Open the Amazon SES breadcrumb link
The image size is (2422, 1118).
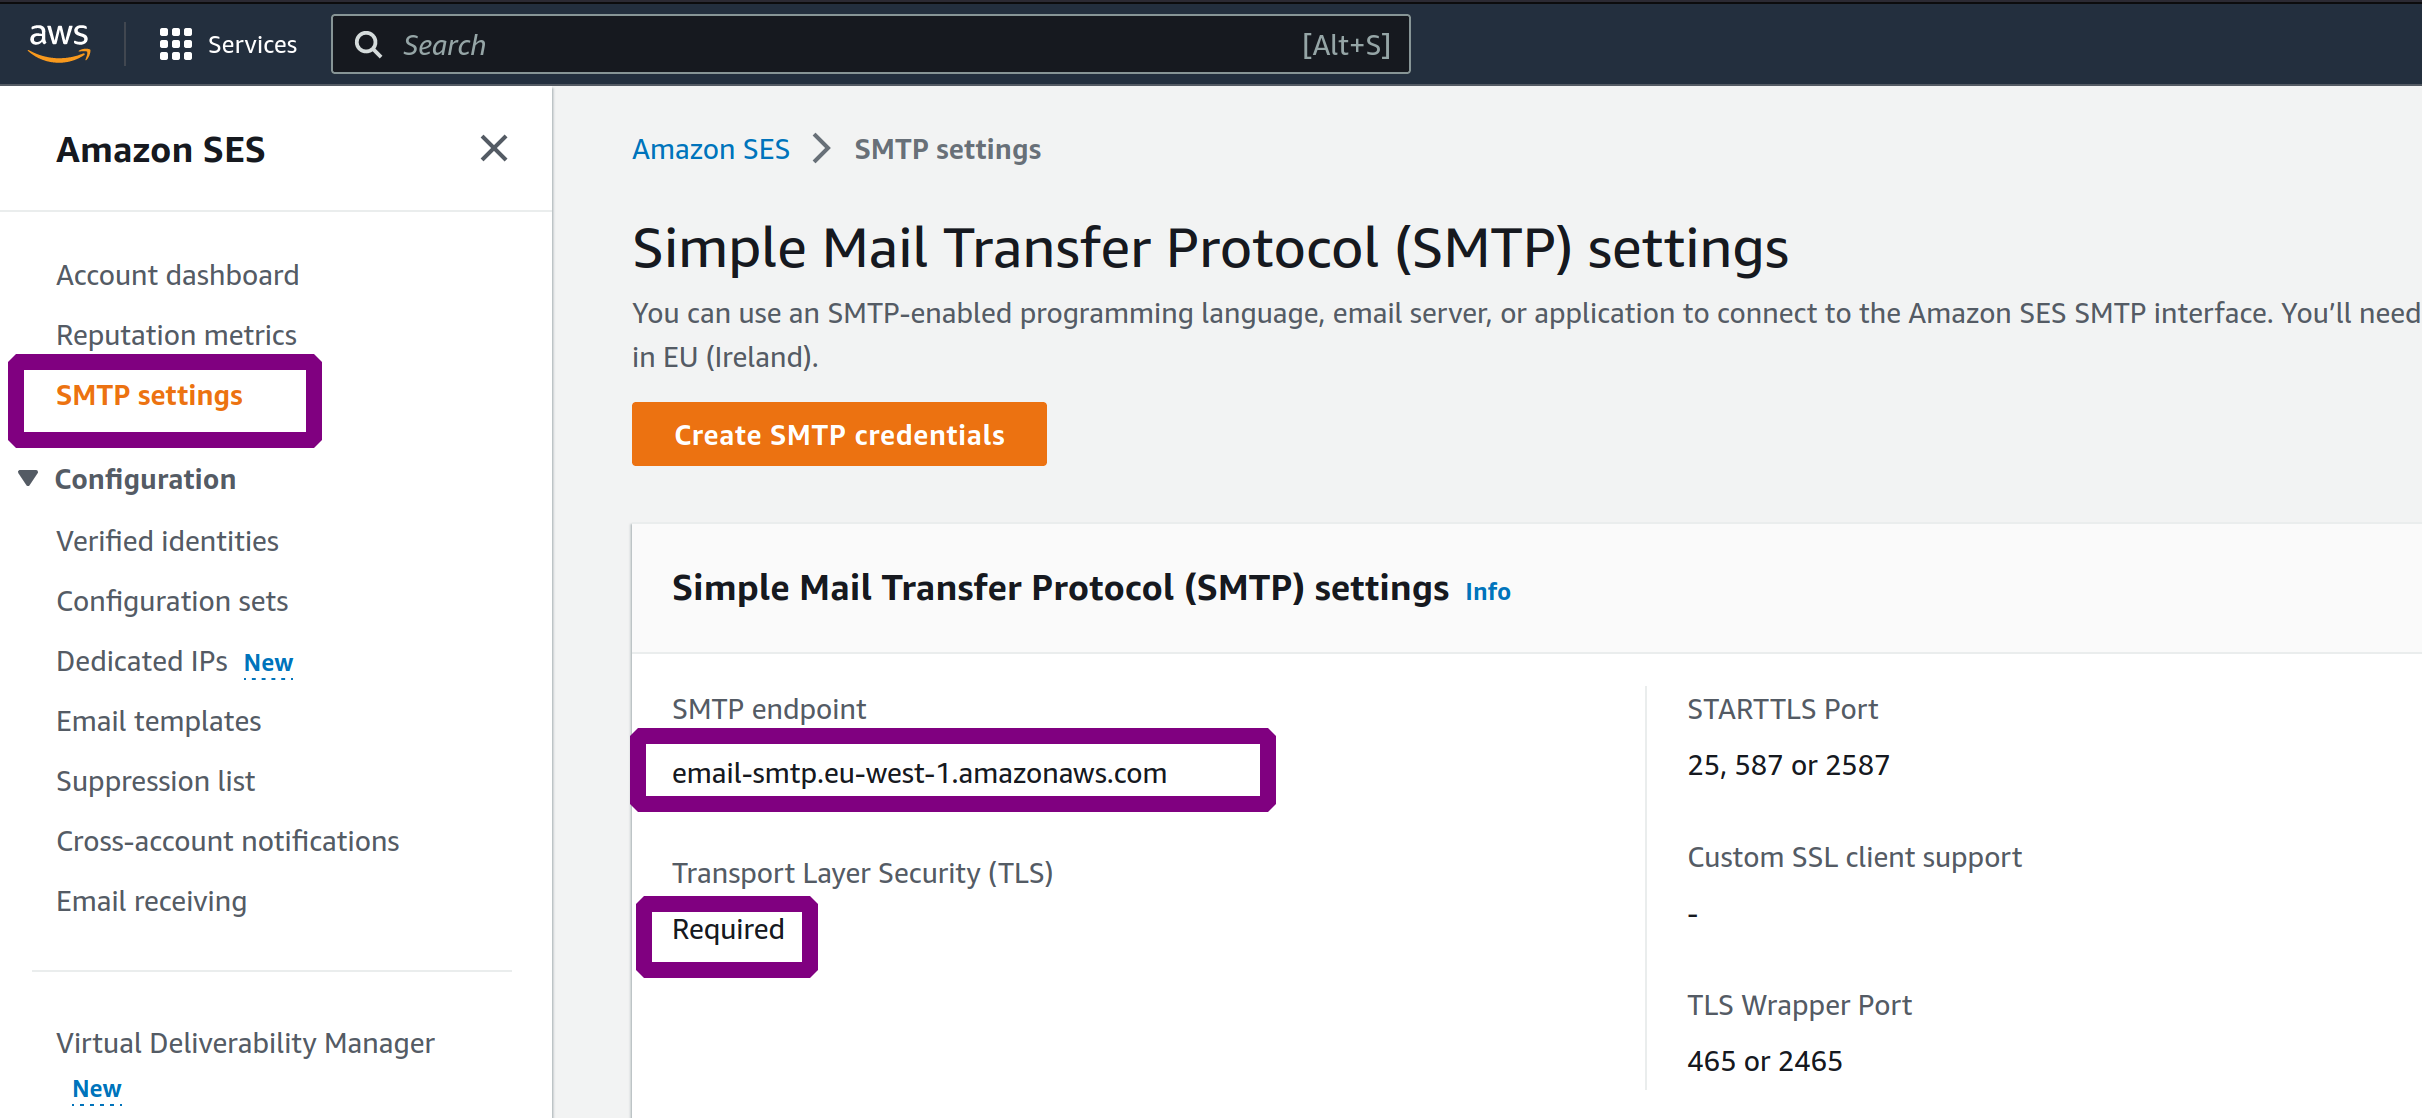coord(711,149)
